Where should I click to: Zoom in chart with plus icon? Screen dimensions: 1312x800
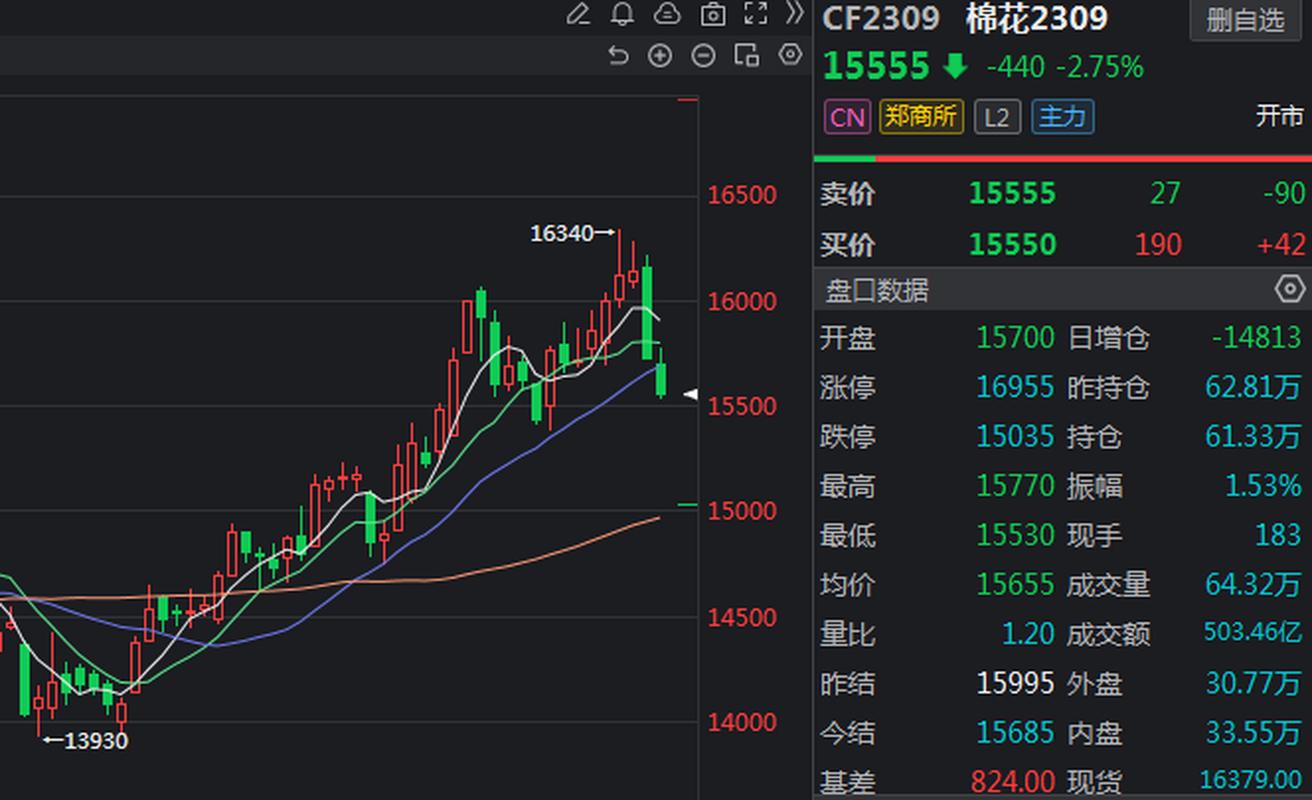660,56
